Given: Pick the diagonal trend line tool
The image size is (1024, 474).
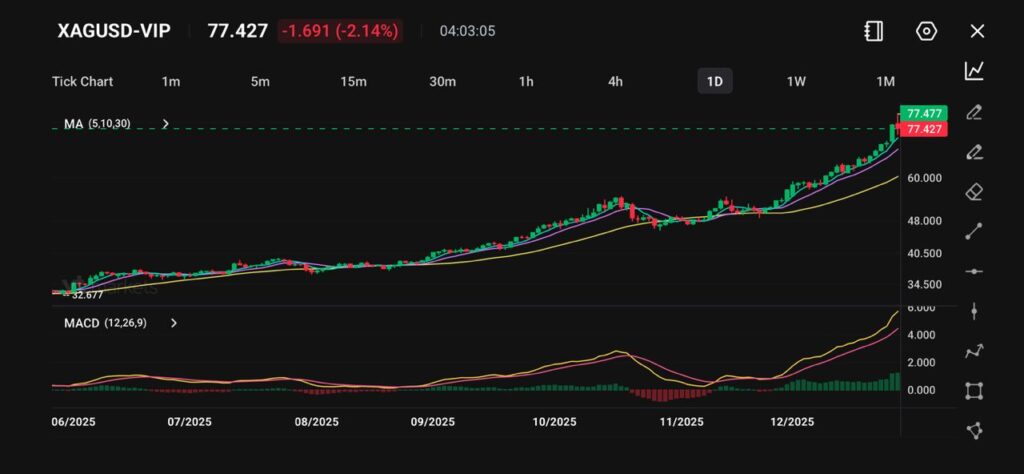Looking at the screenshot, I should click(x=974, y=231).
